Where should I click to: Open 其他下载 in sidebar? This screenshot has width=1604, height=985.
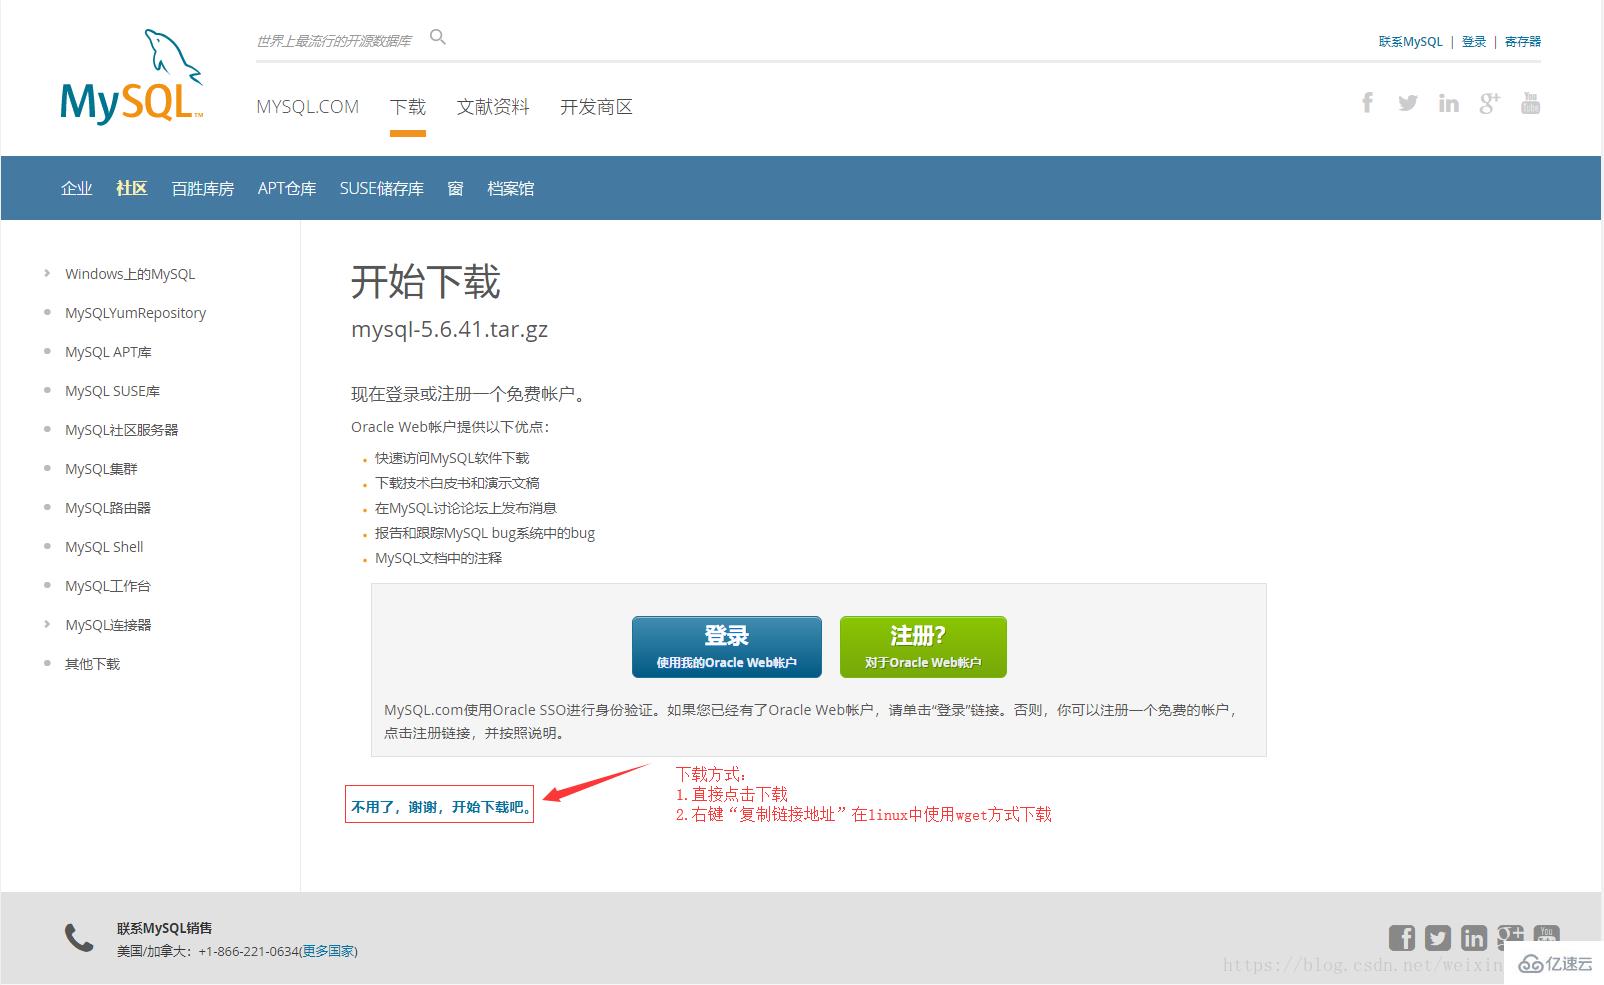click(x=92, y=664)
